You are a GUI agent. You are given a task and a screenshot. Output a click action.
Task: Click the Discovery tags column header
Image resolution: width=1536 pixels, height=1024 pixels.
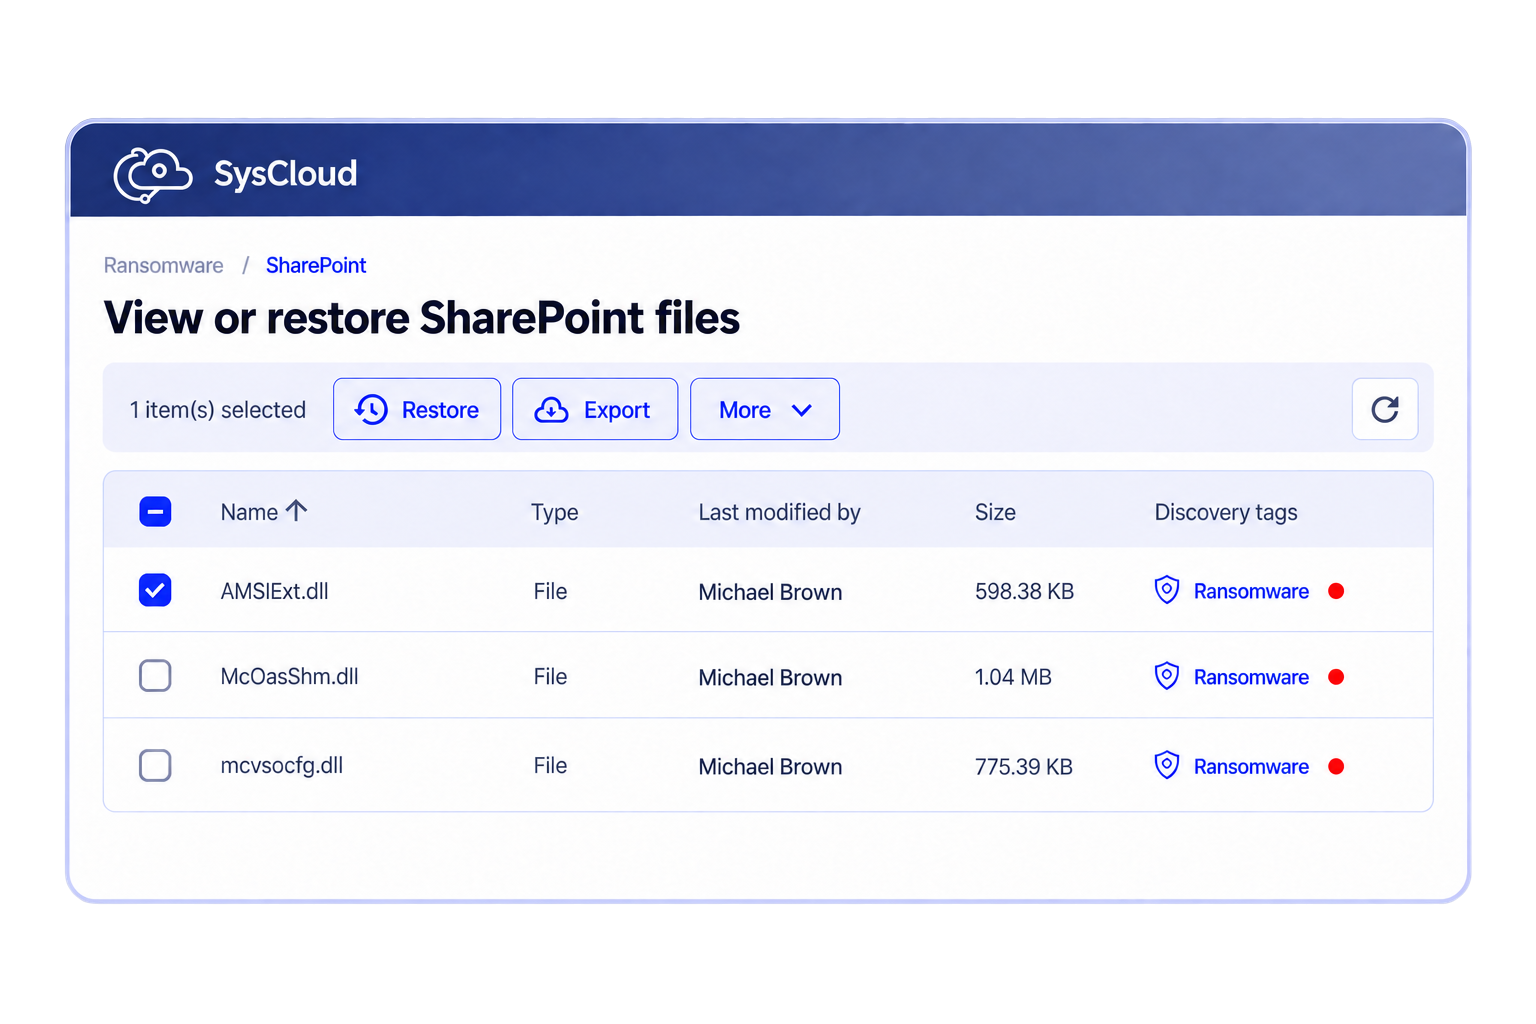[x=1226, y=512]
